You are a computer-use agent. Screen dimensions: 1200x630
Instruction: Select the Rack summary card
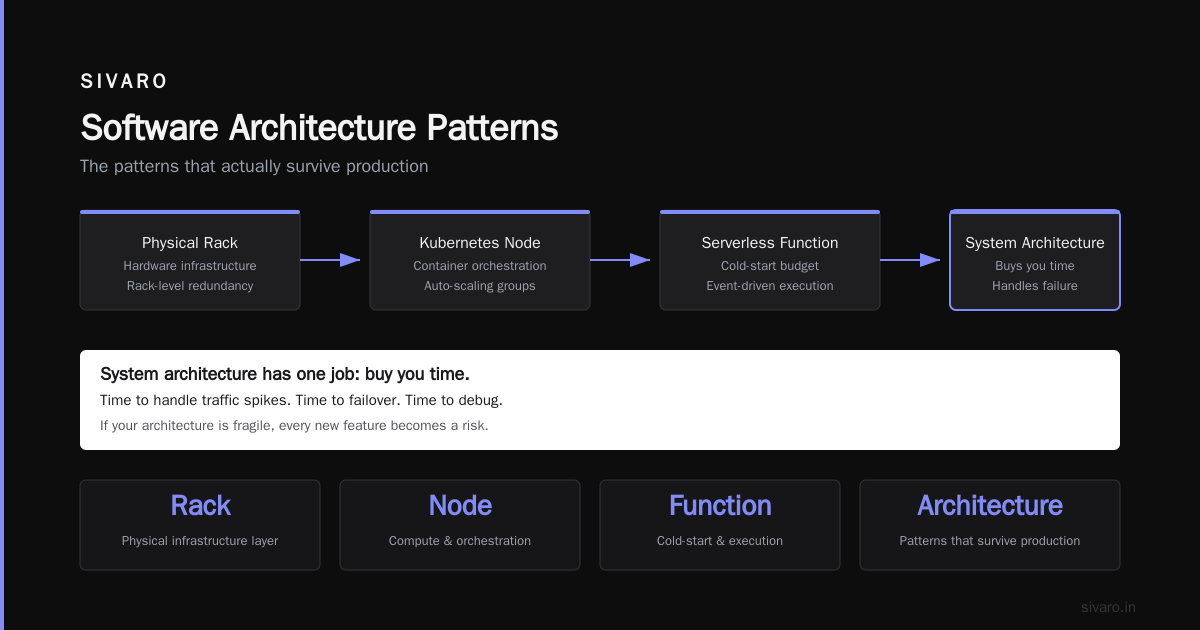[200, 525]
